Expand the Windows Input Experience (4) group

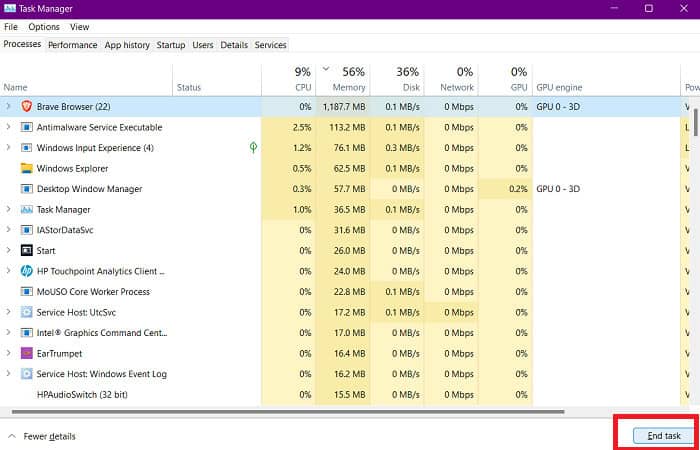click(x=8, y=148)
